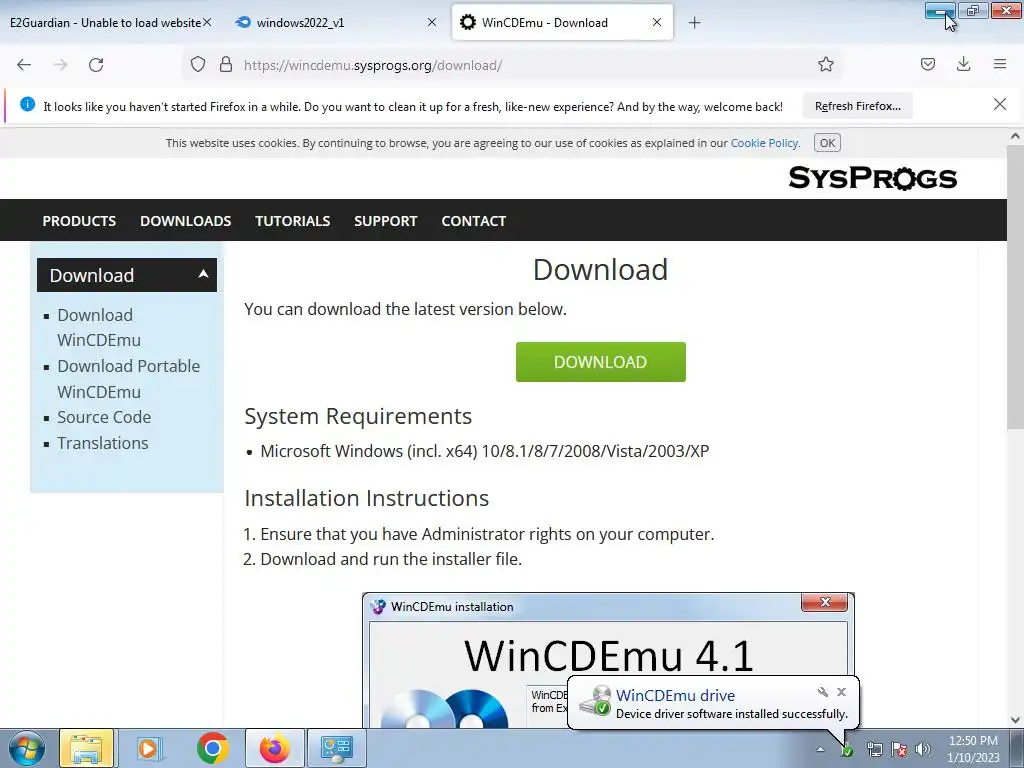Image resolution: width=1024 pixels, height=768 pixels.
Task: Open Action Center flag icon
Action: [899, 749]
